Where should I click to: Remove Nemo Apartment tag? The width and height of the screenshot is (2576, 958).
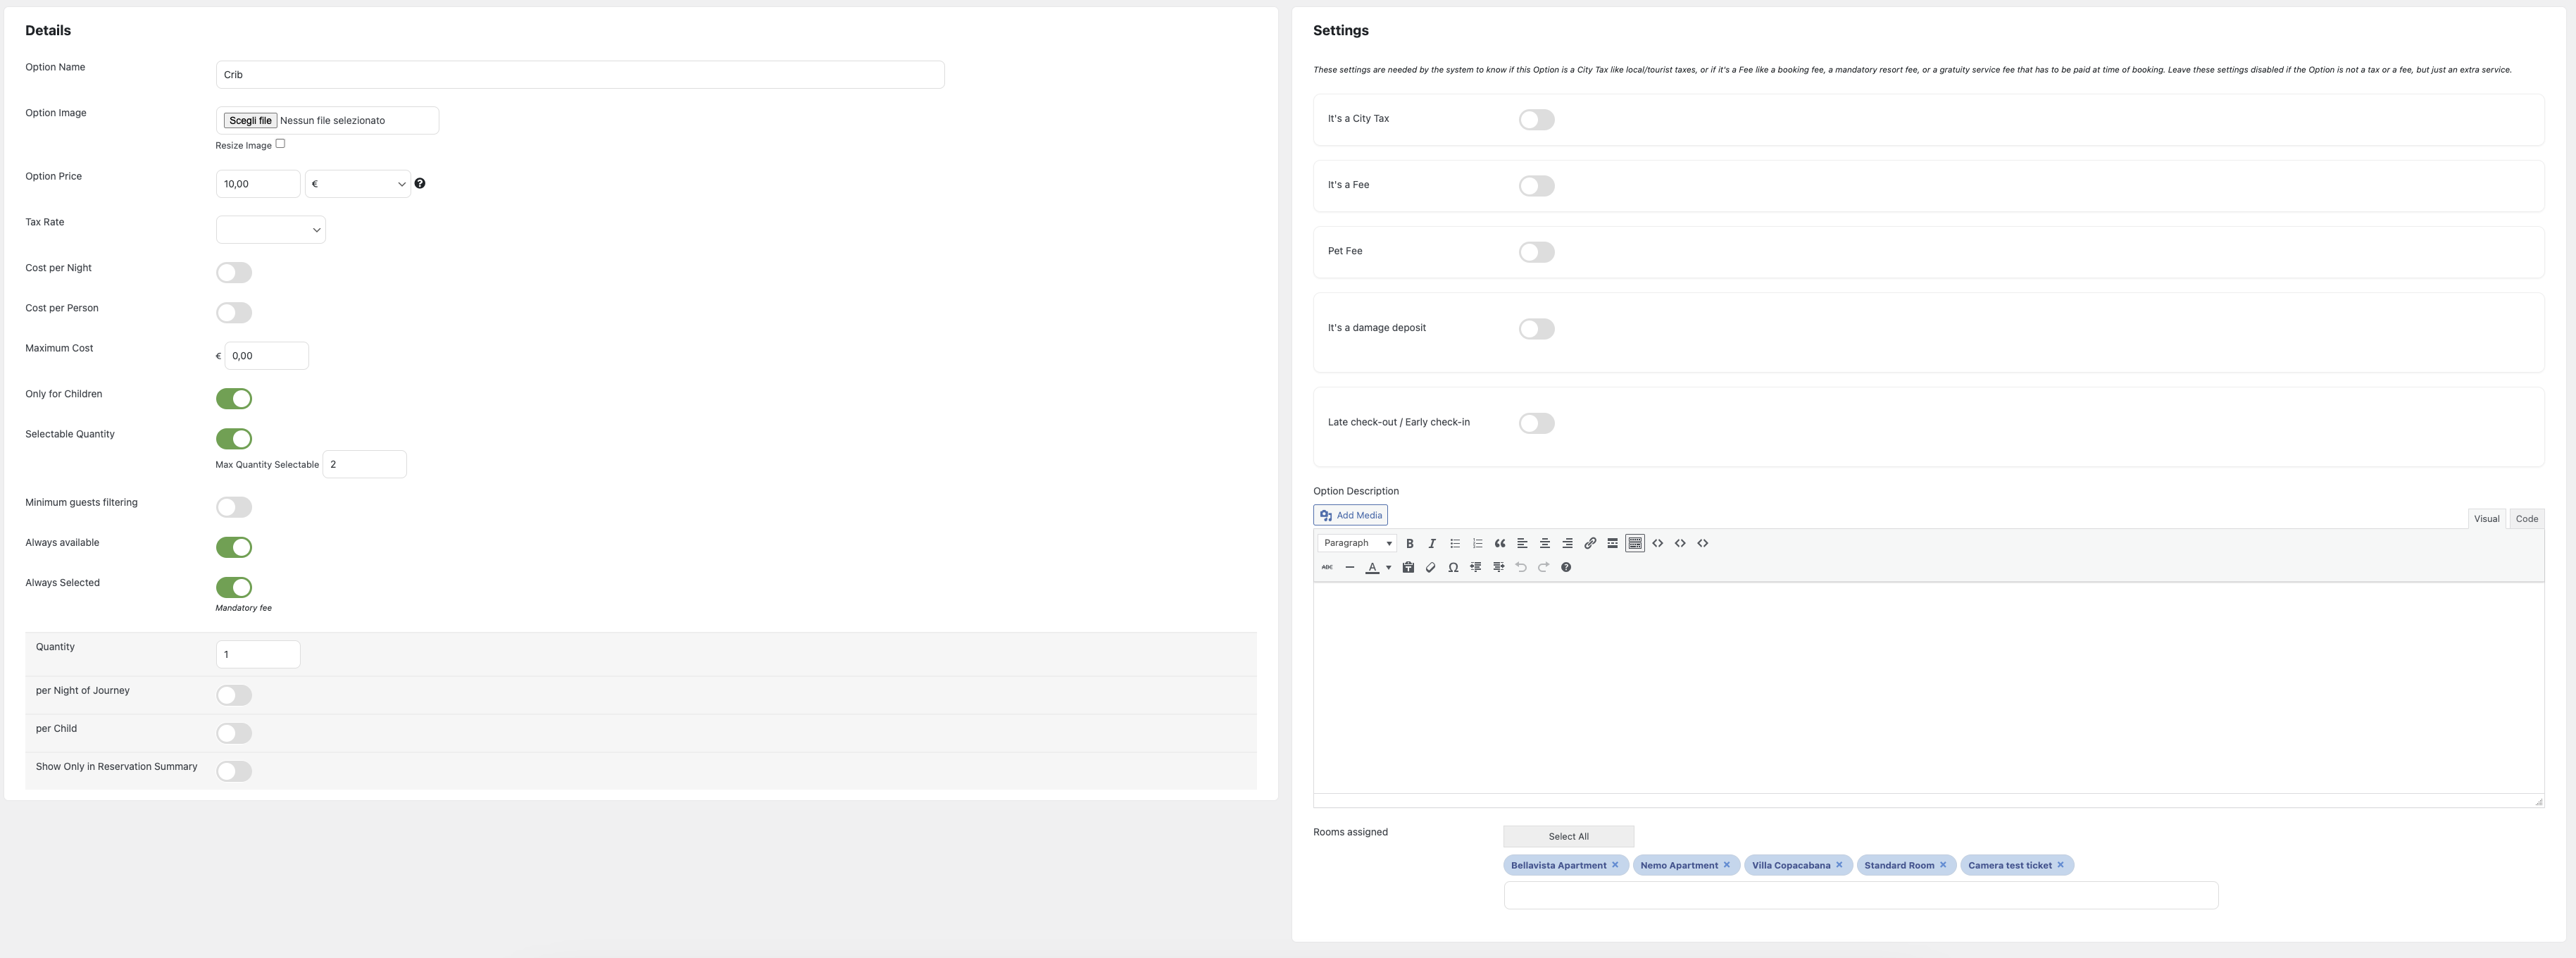[1726, 865]
